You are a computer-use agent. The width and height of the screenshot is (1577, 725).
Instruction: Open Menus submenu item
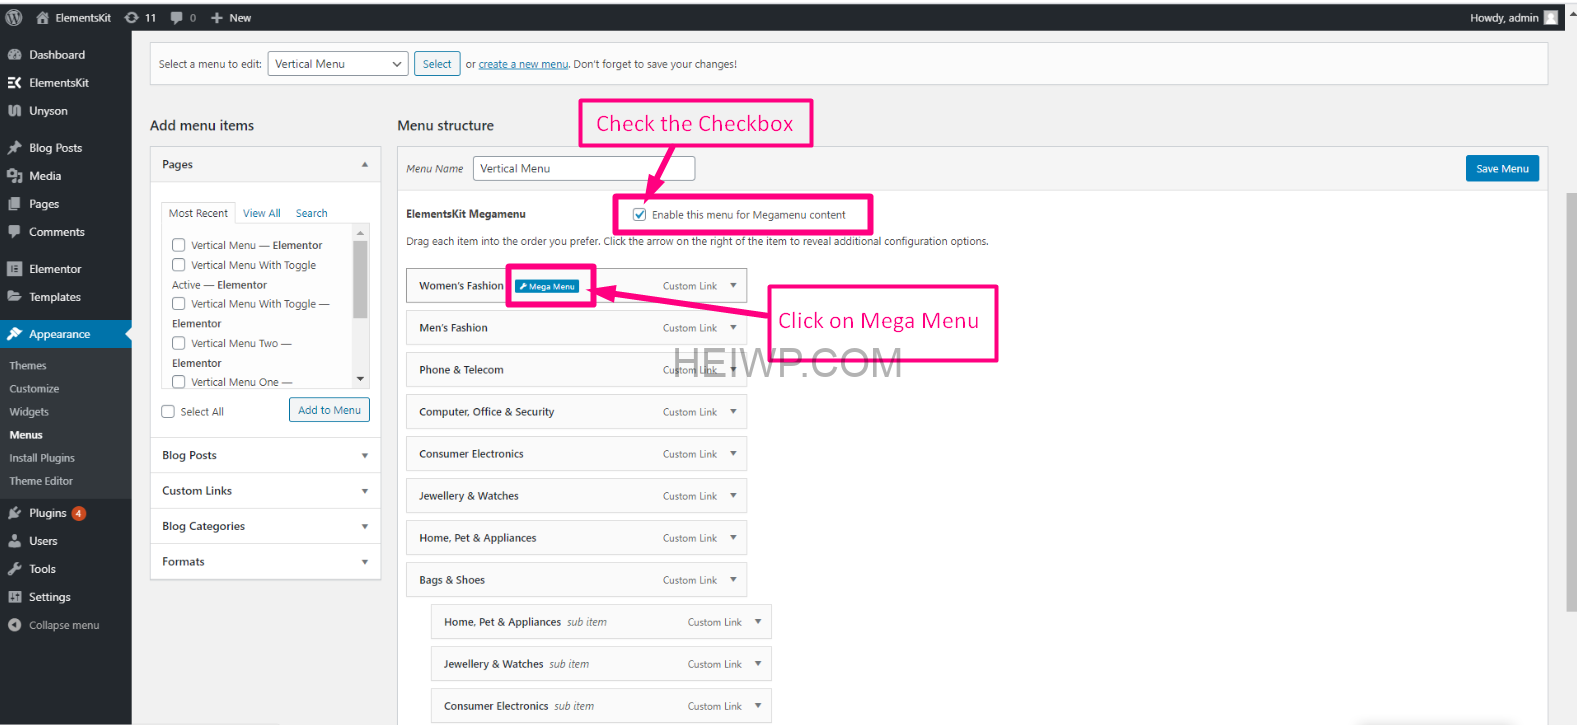(x=26, y=435)
